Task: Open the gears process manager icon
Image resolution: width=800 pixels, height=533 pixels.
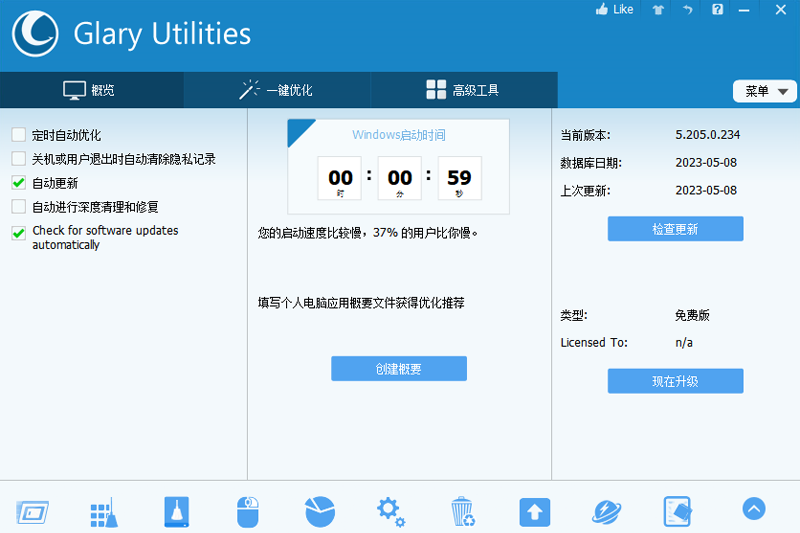Action: point(391,512)
